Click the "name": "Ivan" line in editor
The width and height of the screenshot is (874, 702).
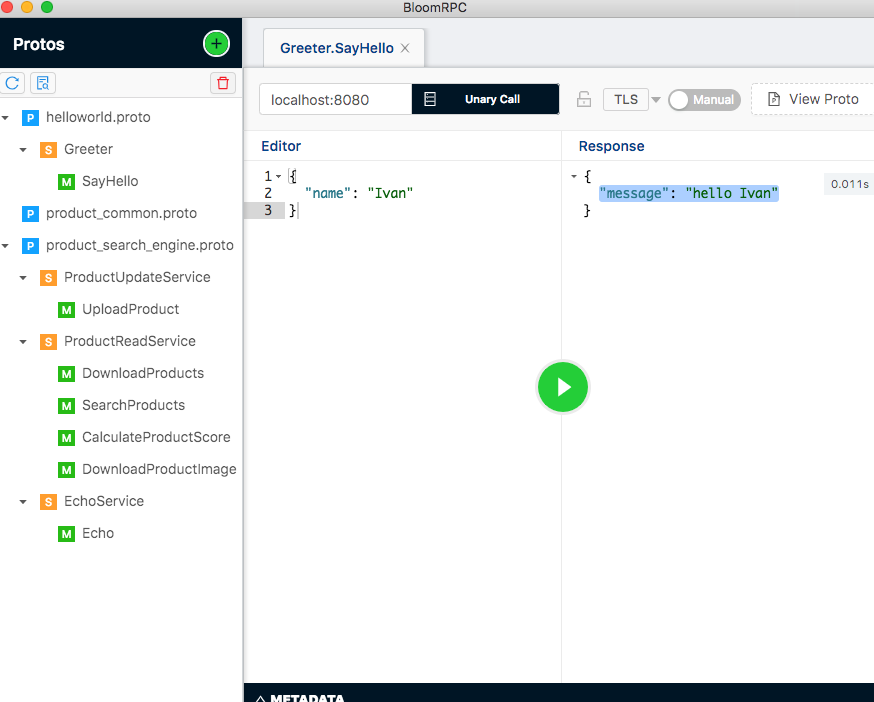359,193
